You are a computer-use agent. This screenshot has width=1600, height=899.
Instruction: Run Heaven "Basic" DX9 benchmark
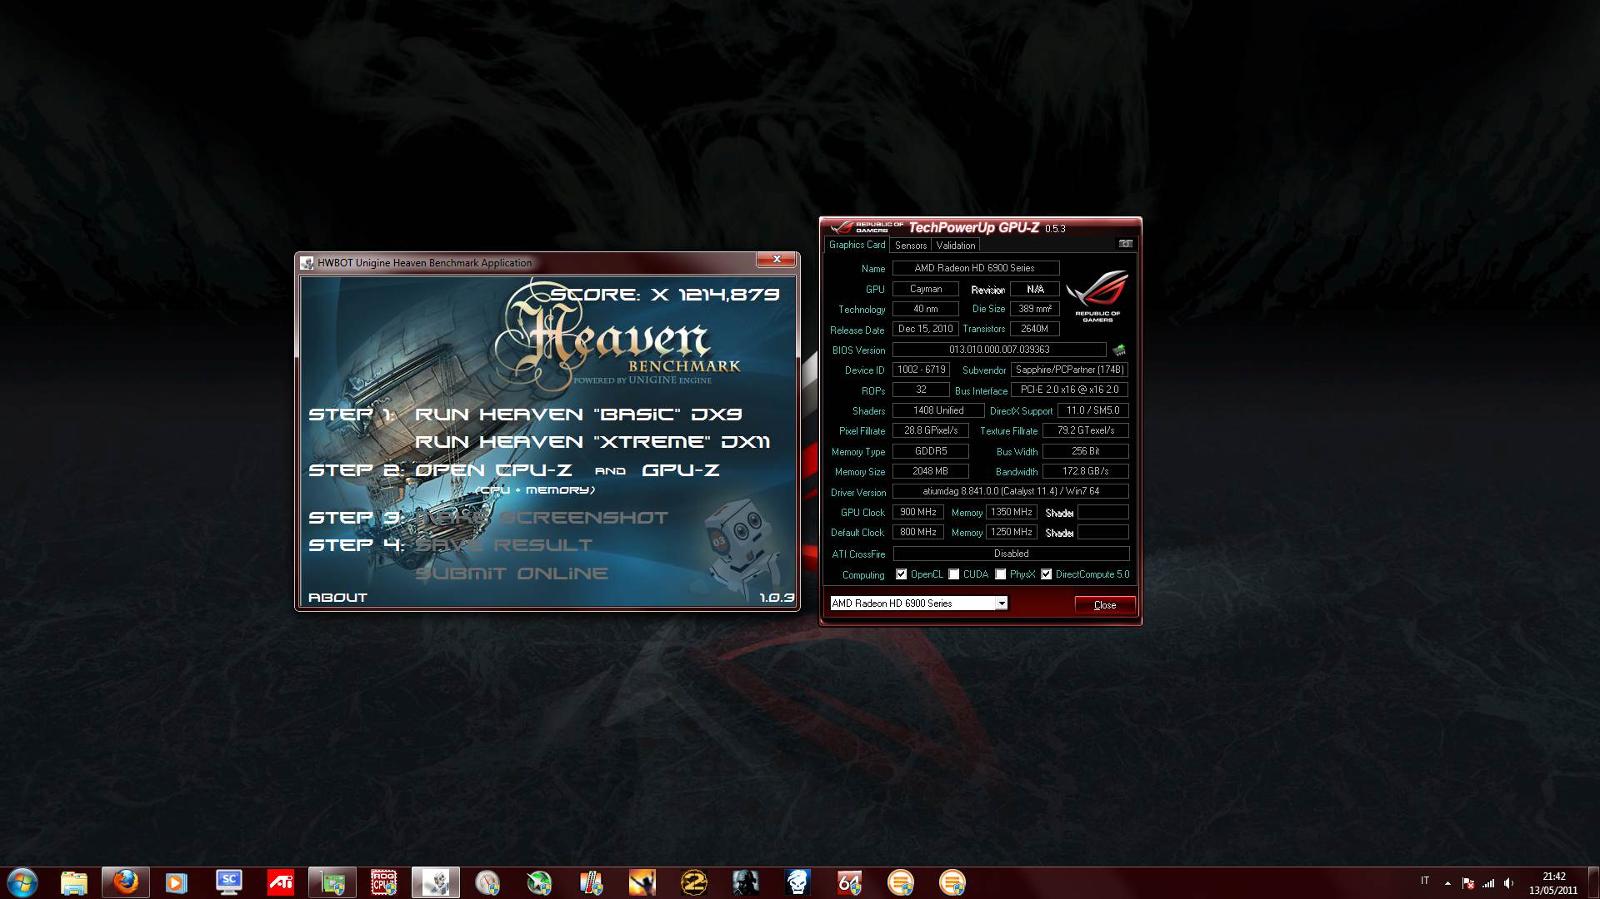click(578, 414)
